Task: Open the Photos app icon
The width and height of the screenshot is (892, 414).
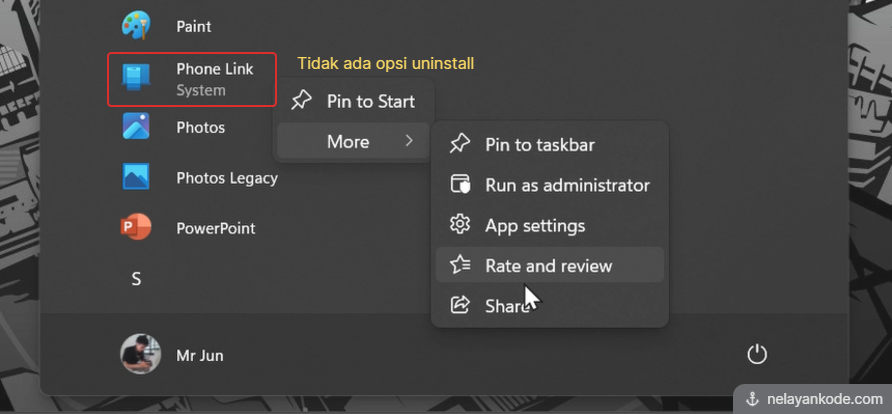Action: 136,127
